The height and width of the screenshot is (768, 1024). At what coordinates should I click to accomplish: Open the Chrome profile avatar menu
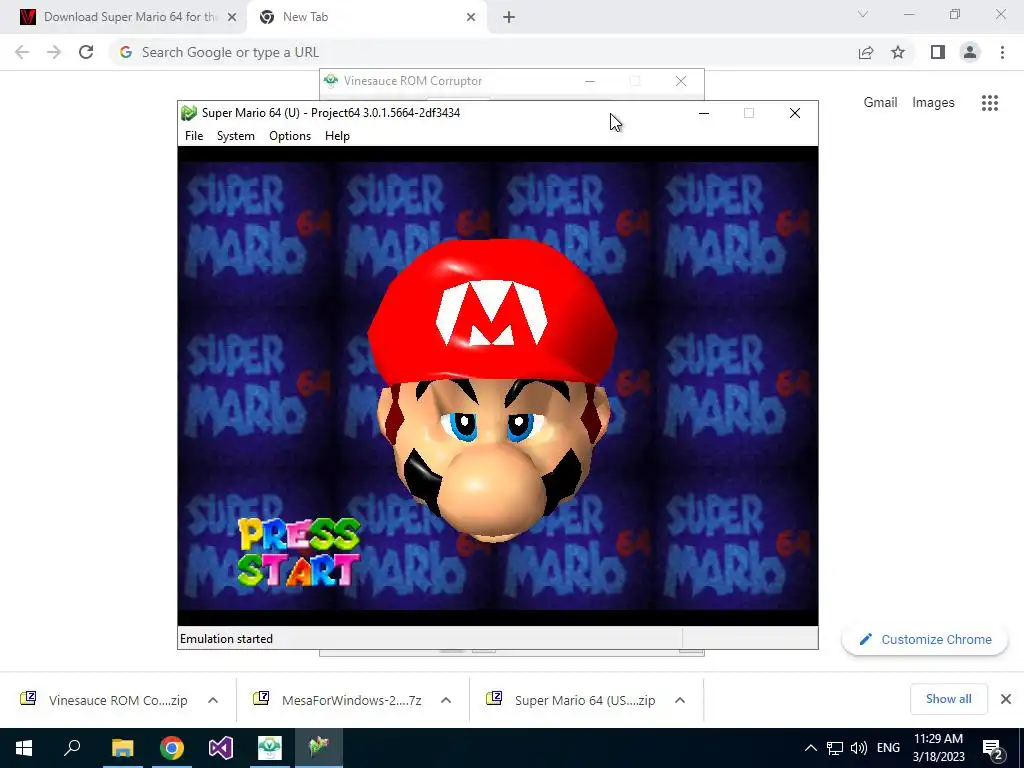[x=970, y=52]
